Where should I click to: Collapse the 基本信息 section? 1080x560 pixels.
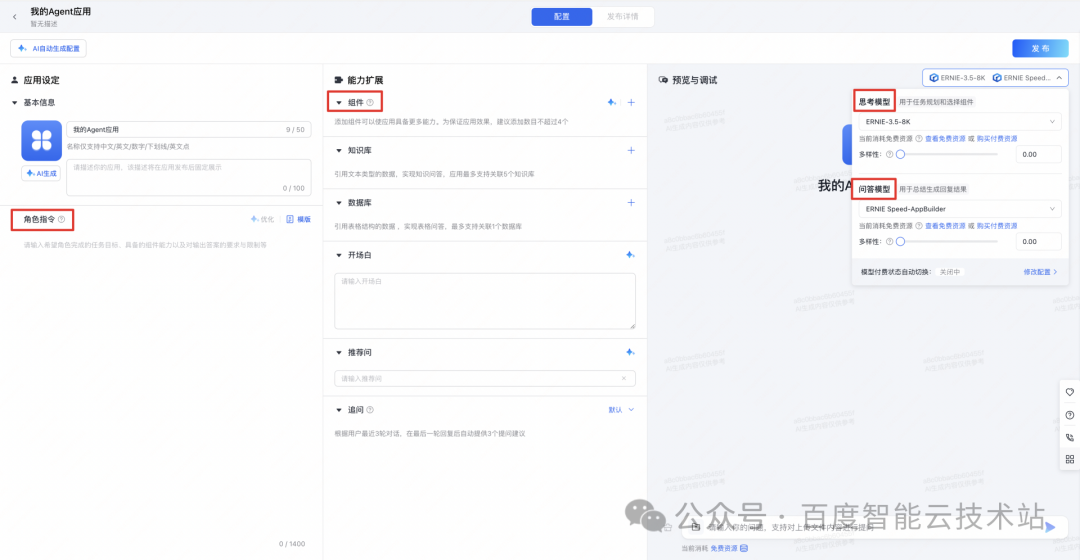(14, 103)
